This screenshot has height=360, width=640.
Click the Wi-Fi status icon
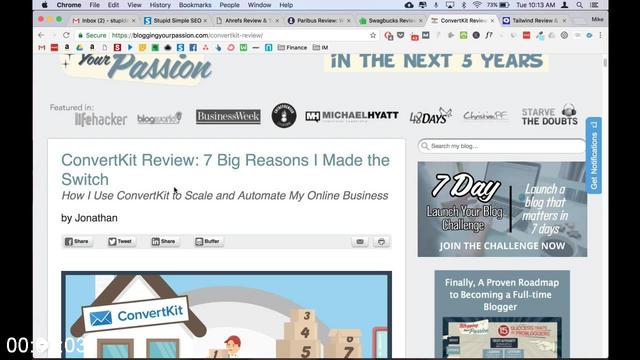pyautogui.click(x=477, y=5)
